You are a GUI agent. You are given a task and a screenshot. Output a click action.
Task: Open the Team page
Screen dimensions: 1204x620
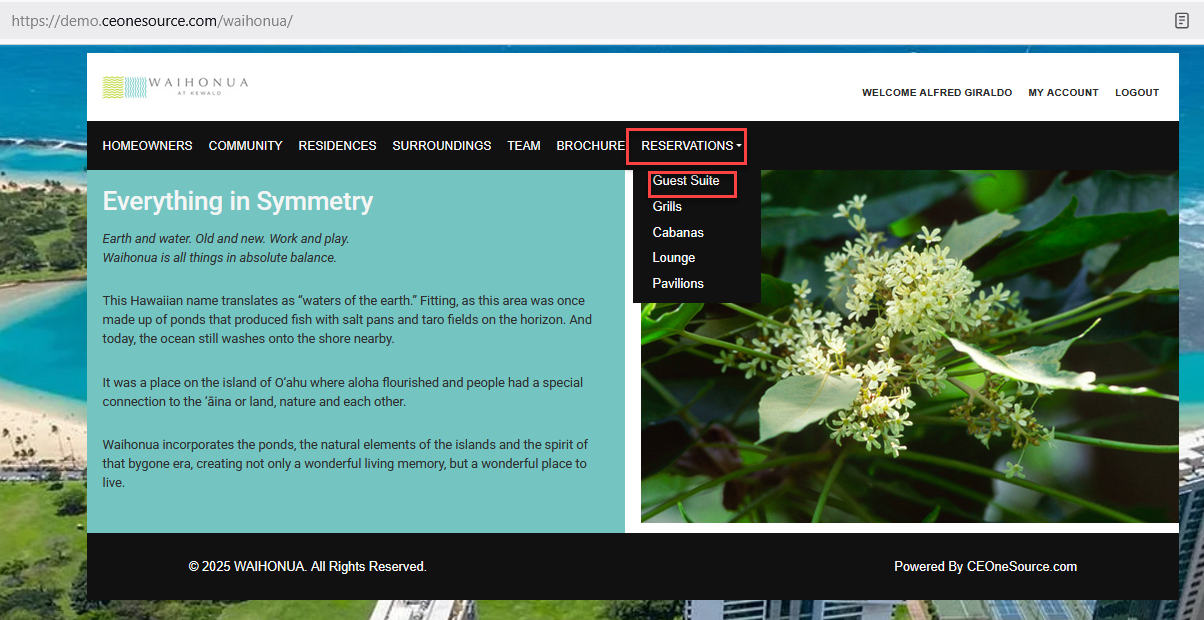click(523, 146)
